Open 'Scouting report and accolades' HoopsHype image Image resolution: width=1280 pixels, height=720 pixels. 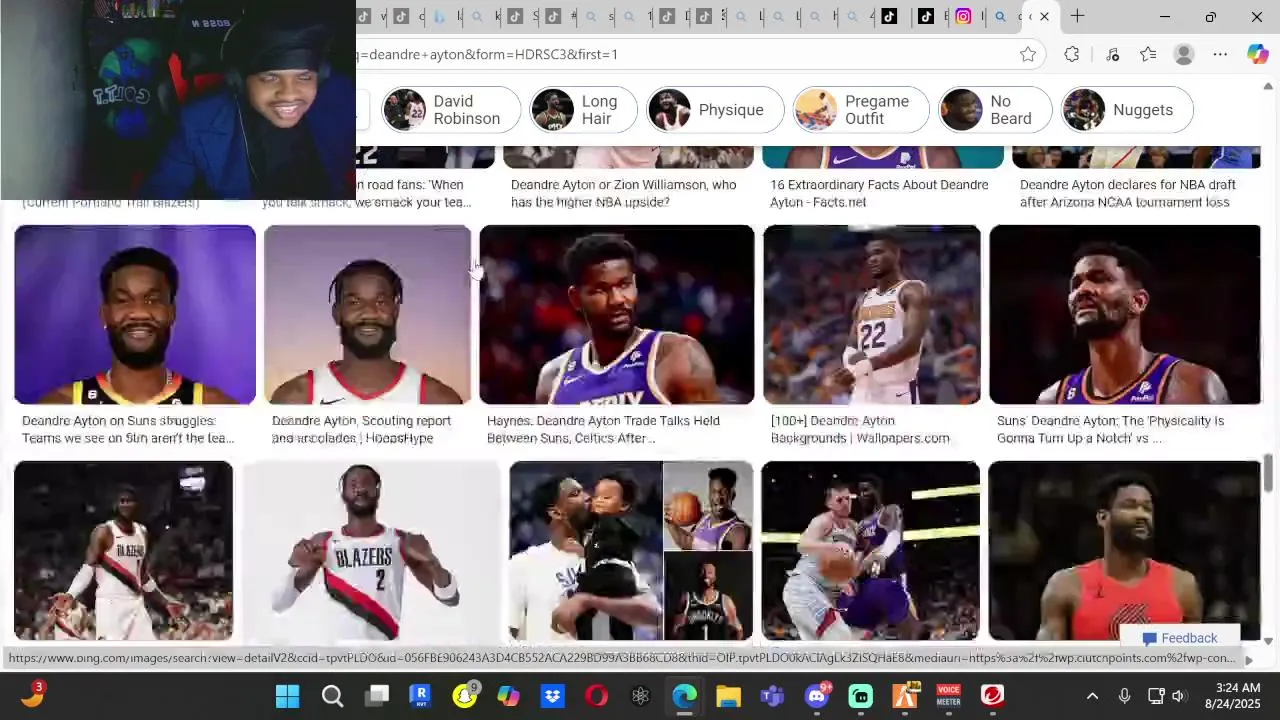[x=367, y=314]
